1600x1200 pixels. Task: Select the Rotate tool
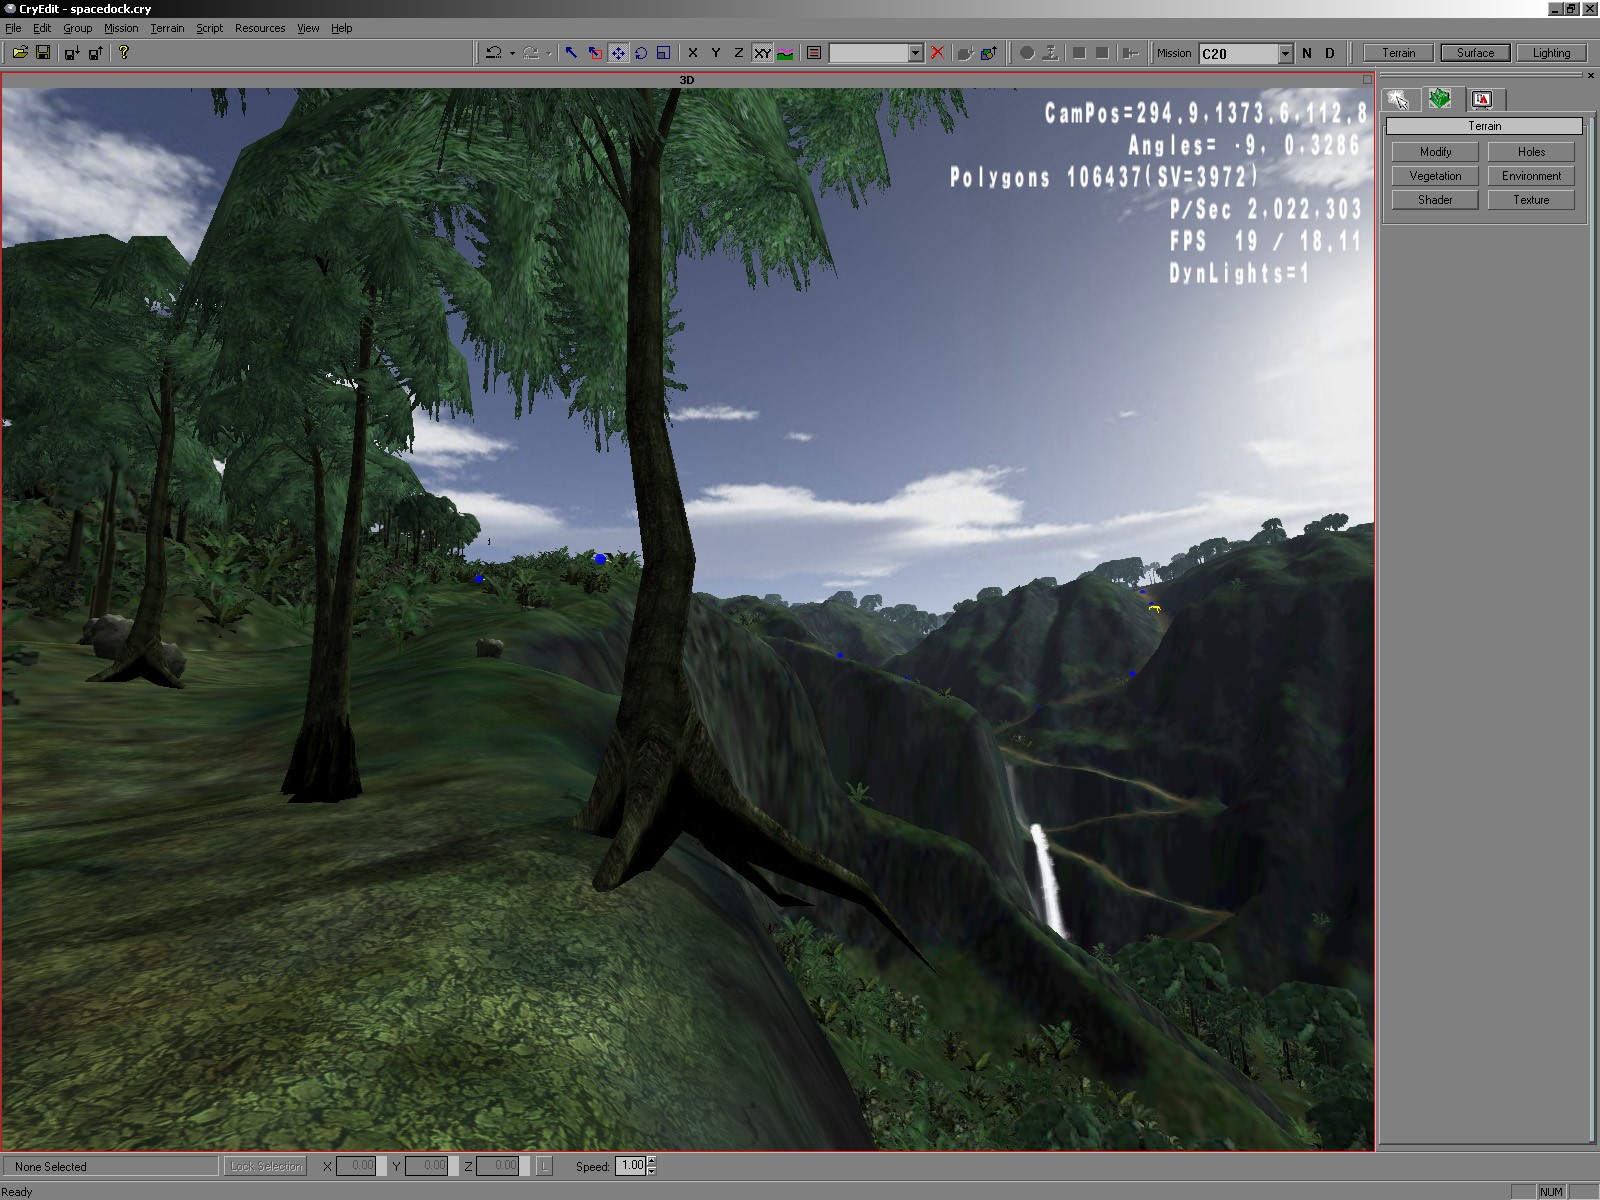tap(641, 53)
